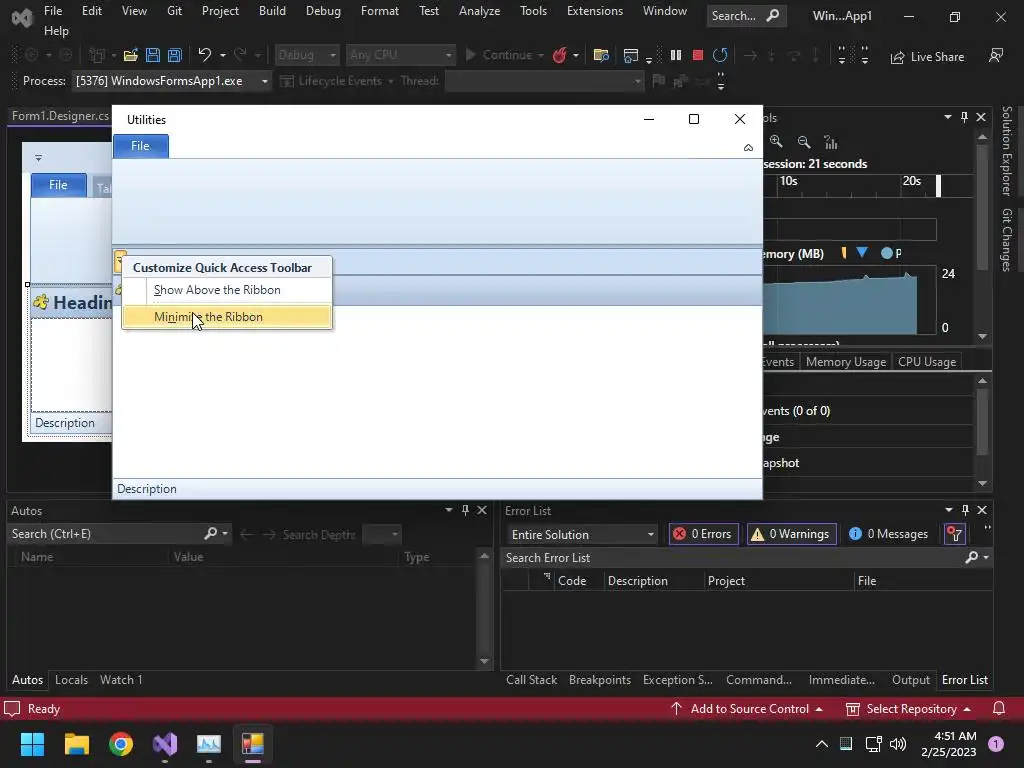
Task: Click the Diagnostic Tools chart reset icon
Action: (831, 142)
